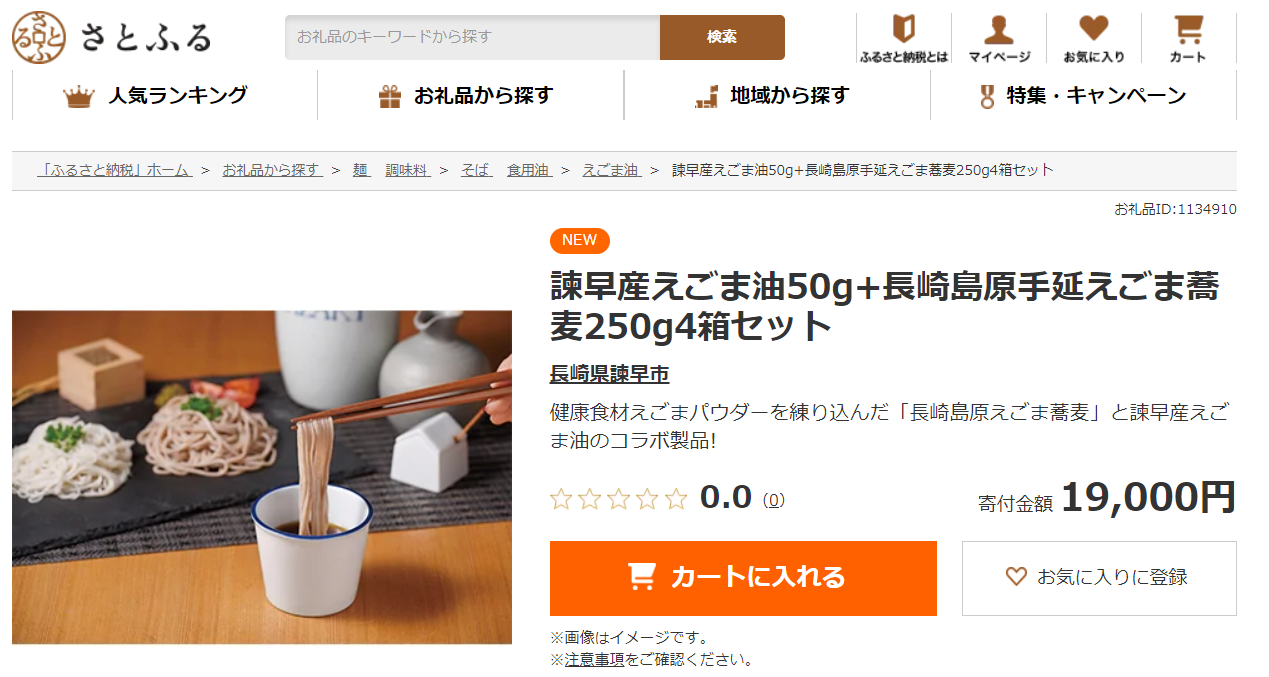1269x677 pixels.
Task: Open えごま油 breadcrumb link
Action: tap(611, 170)
